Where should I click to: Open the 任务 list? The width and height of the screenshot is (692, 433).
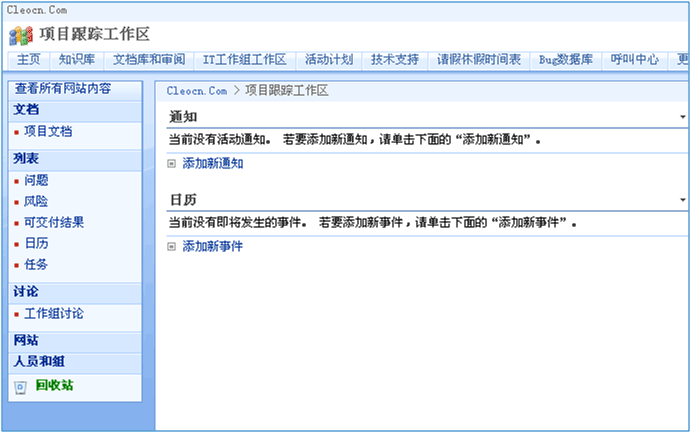point(36,264)
